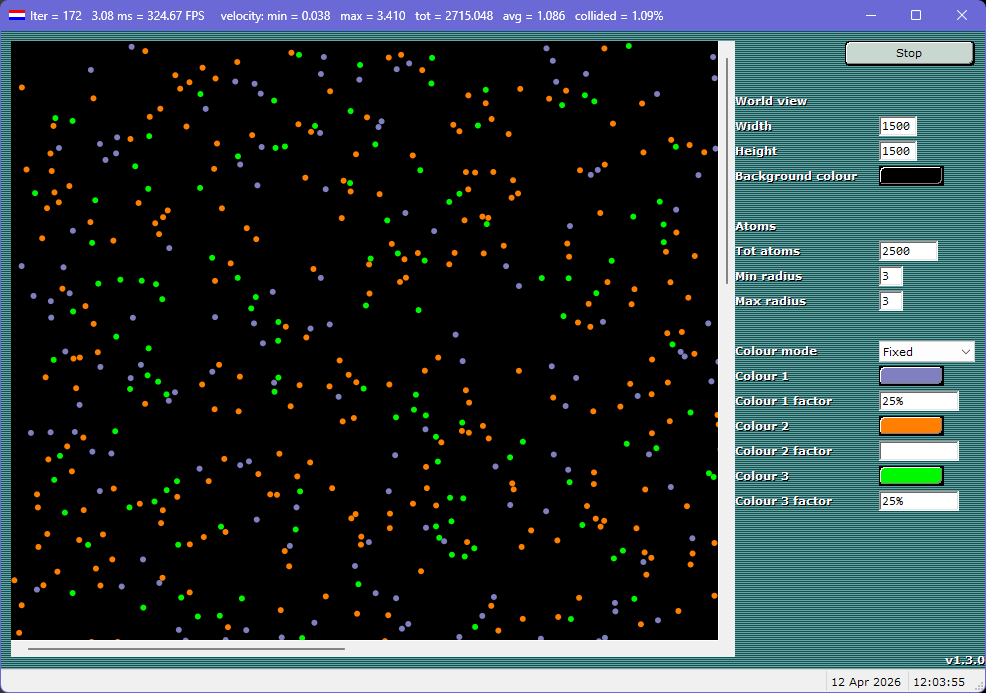Click the horizontal scrollbar below the simulation
Viewport: 986px width, 693px height.
coord(186,649)
